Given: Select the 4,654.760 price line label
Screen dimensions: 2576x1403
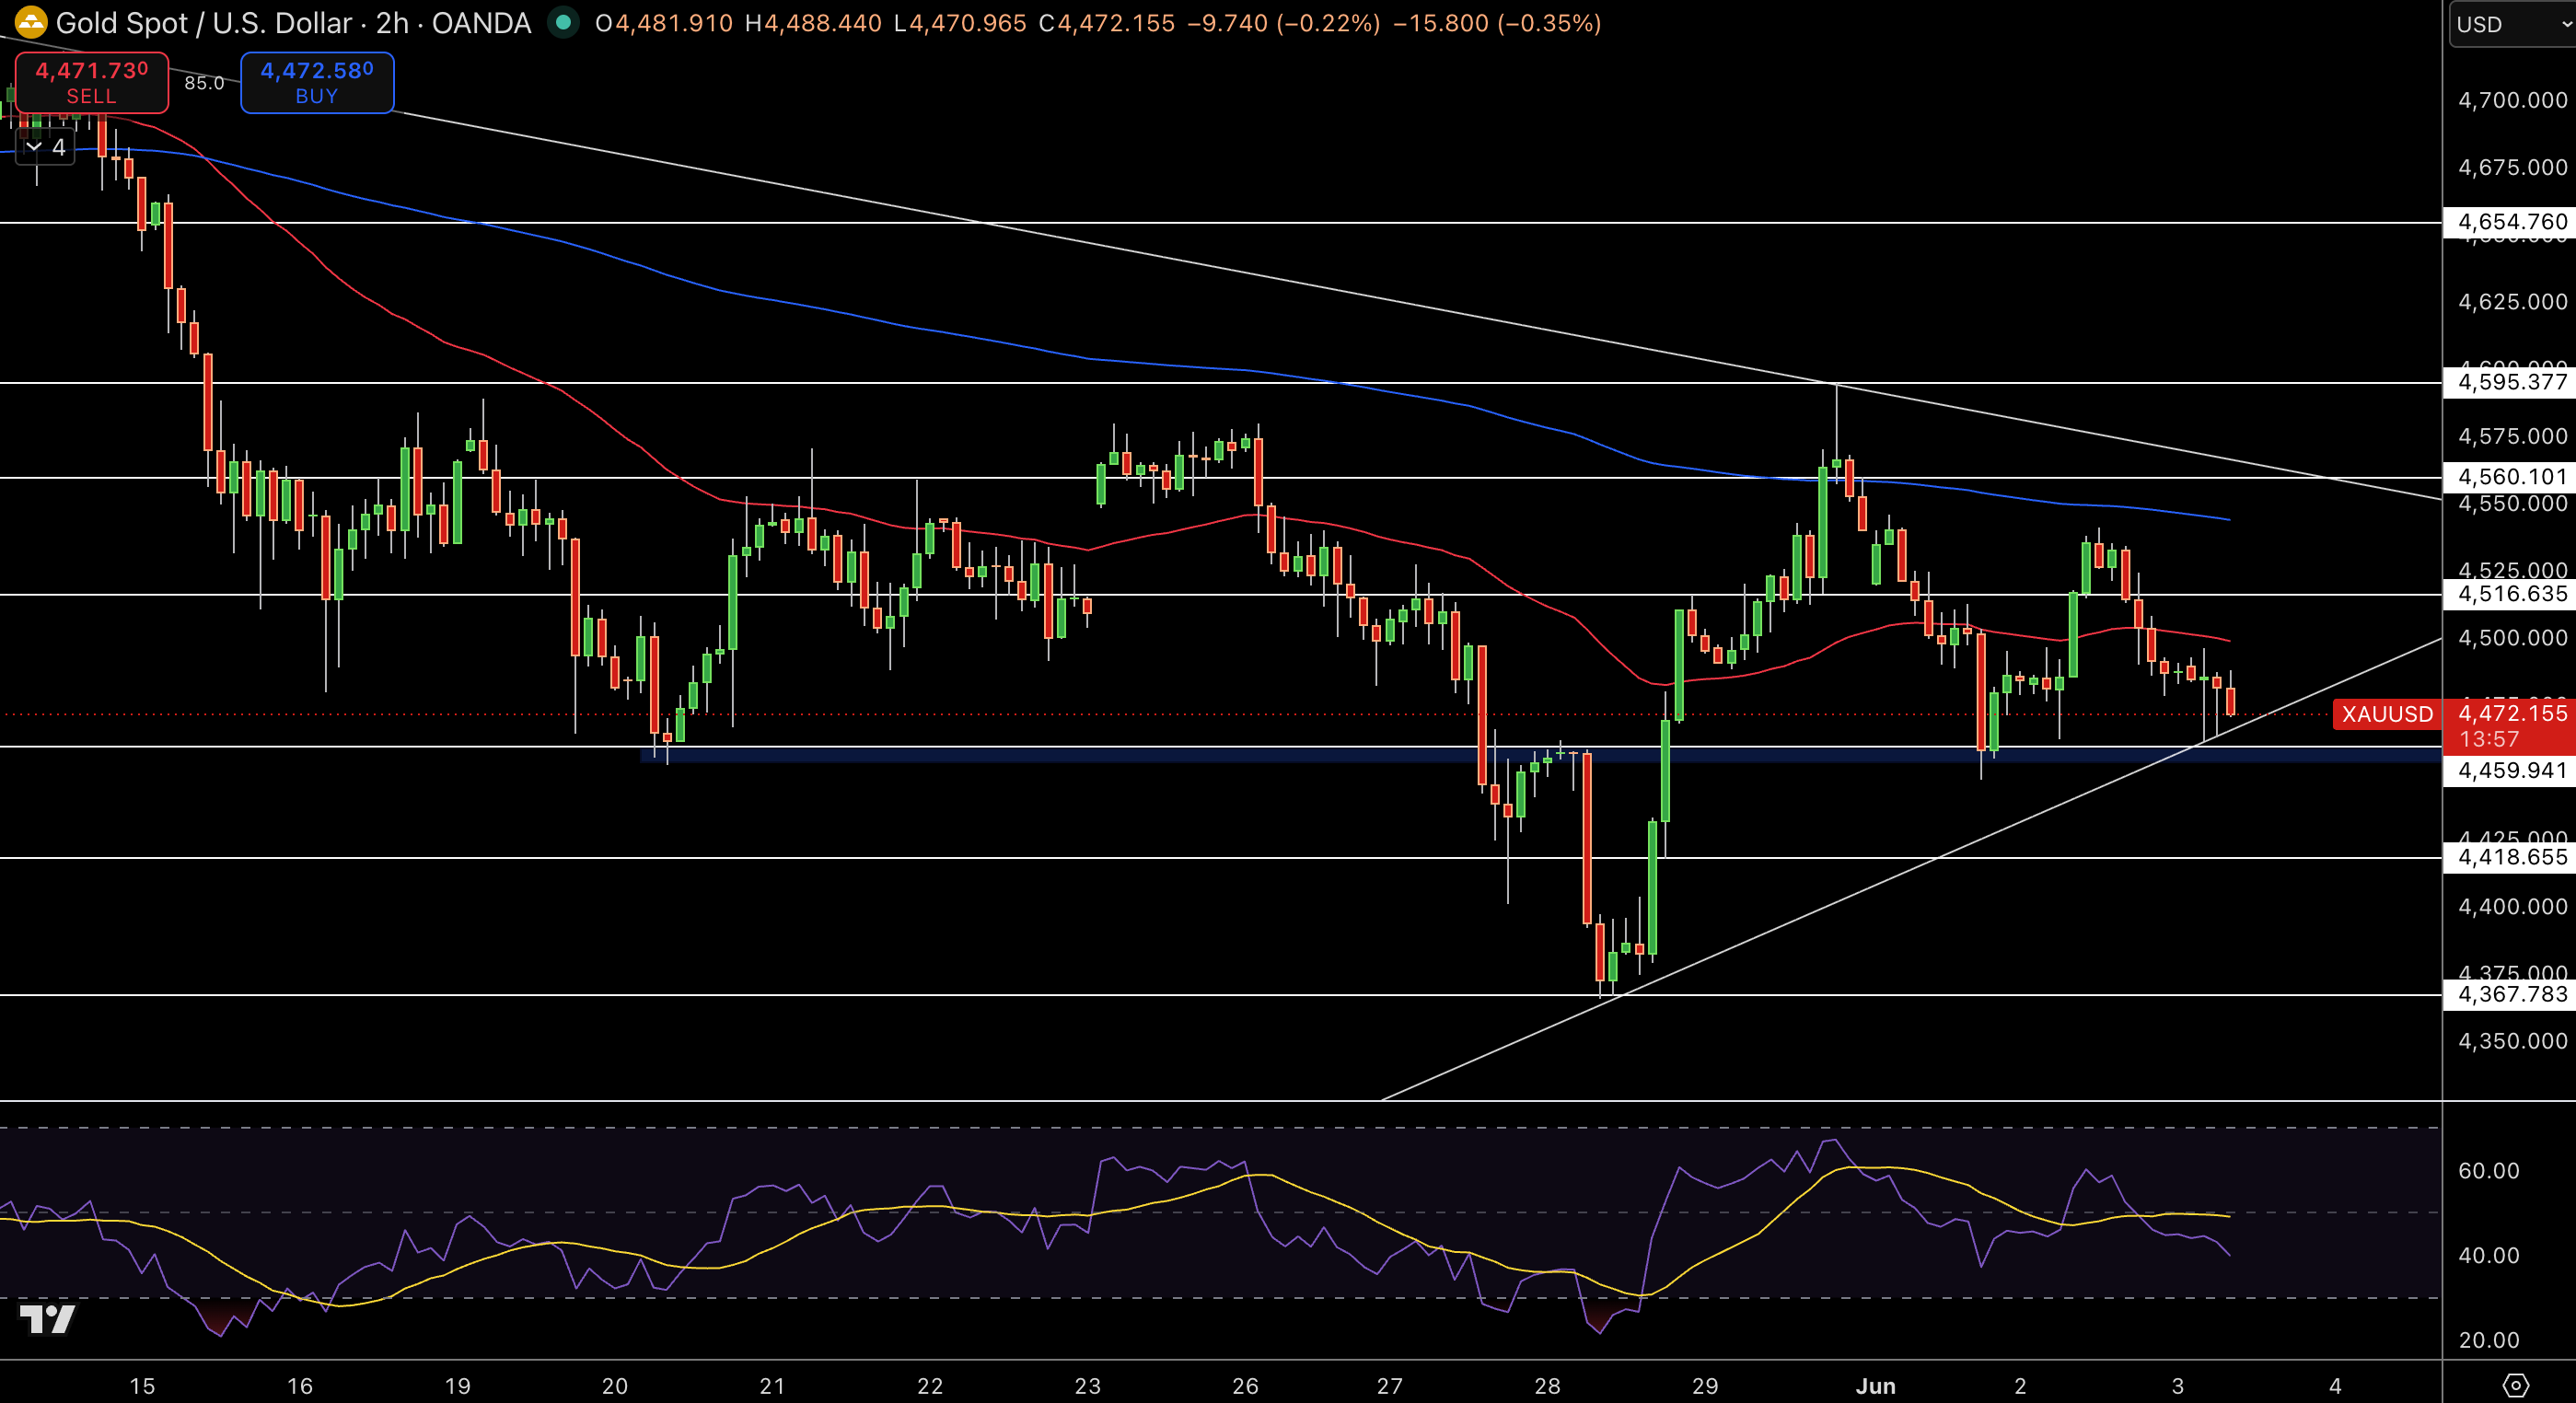Looking at the screenshot, I should point(2511,221).
